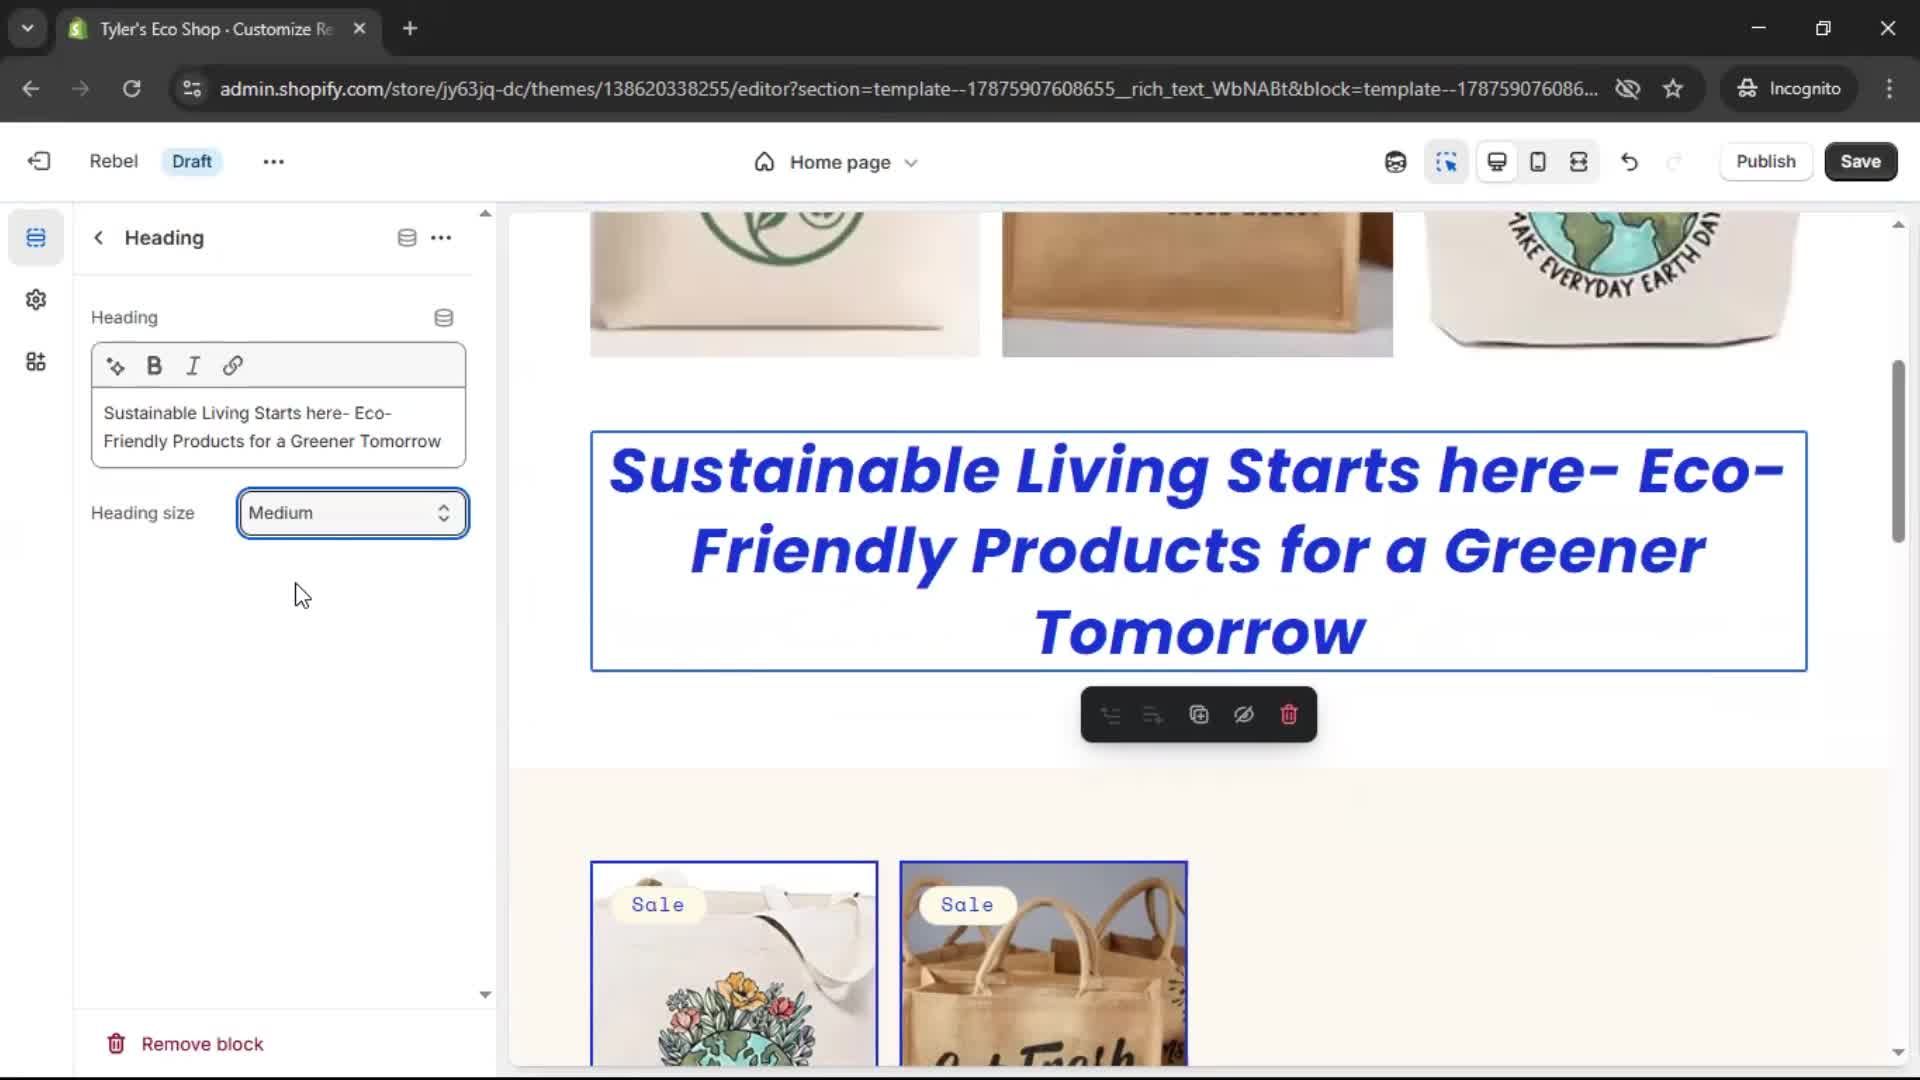Click the Save button
1920x1080 pixels.
(1860, 162)
